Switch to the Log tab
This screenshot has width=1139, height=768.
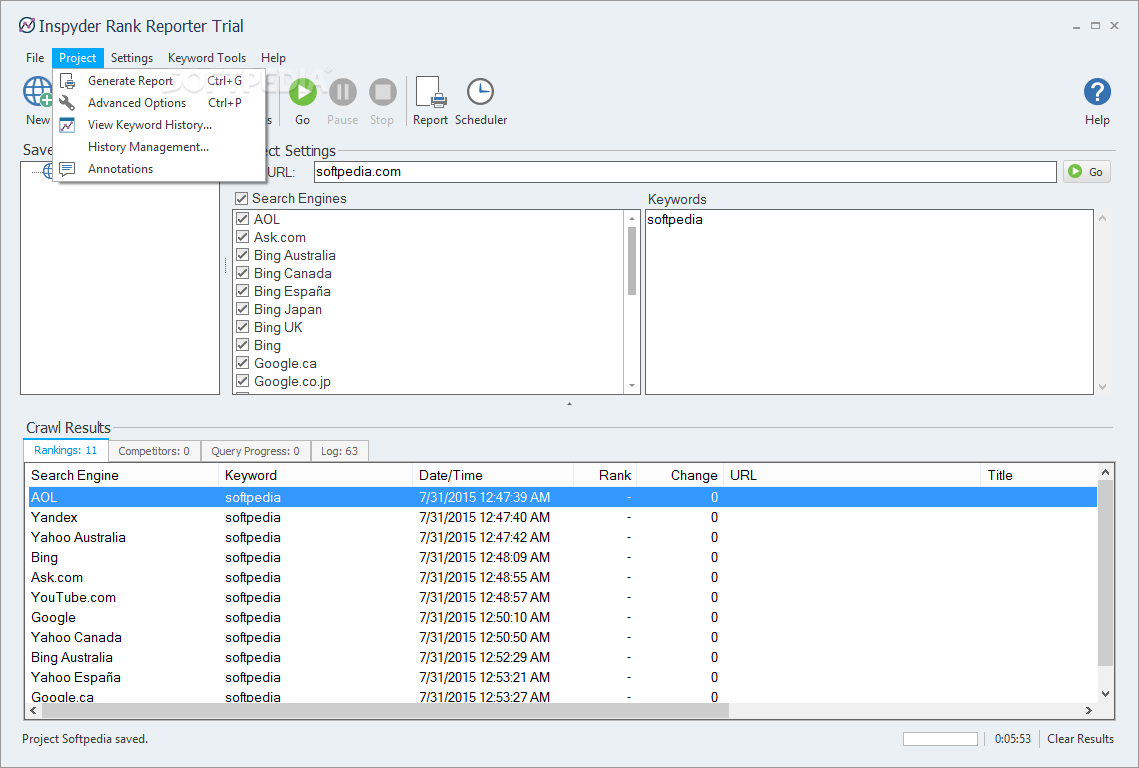tap(339, 451)
